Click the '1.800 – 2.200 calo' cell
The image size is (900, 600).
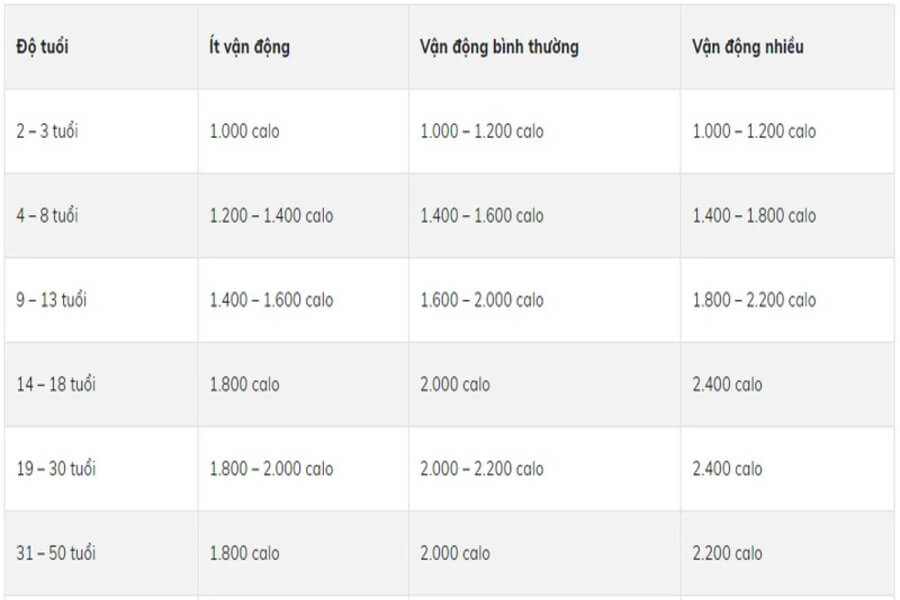coord(754,300)
